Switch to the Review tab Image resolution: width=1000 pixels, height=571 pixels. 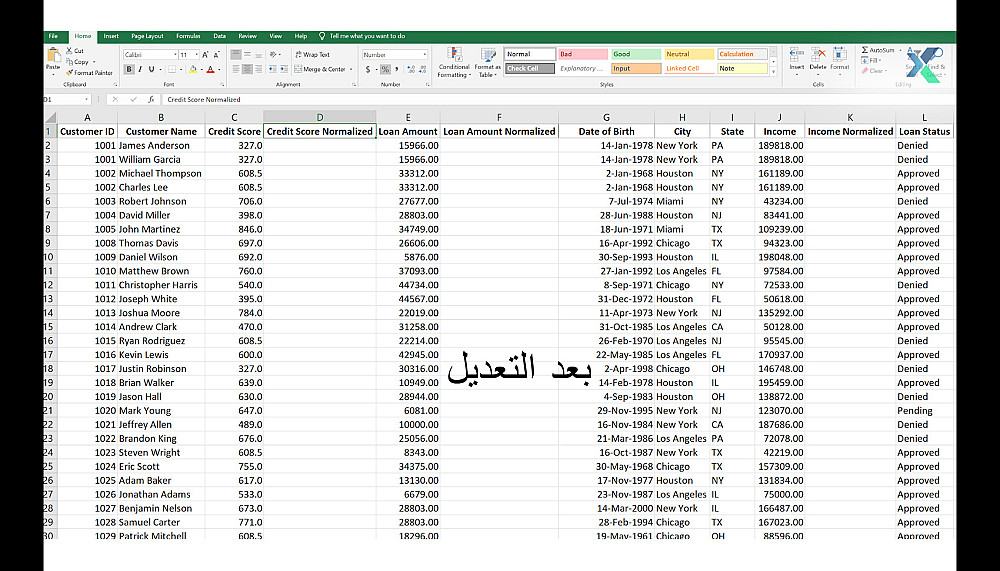coord(247,36)
